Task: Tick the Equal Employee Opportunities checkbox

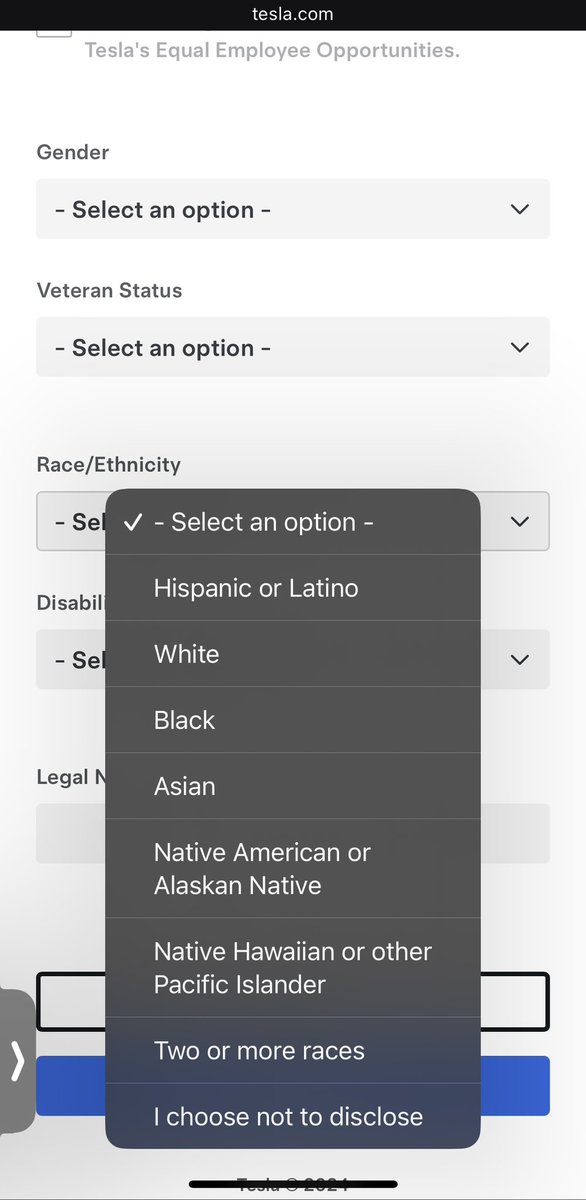Action: pyautogui.click(x=54, y=32)
